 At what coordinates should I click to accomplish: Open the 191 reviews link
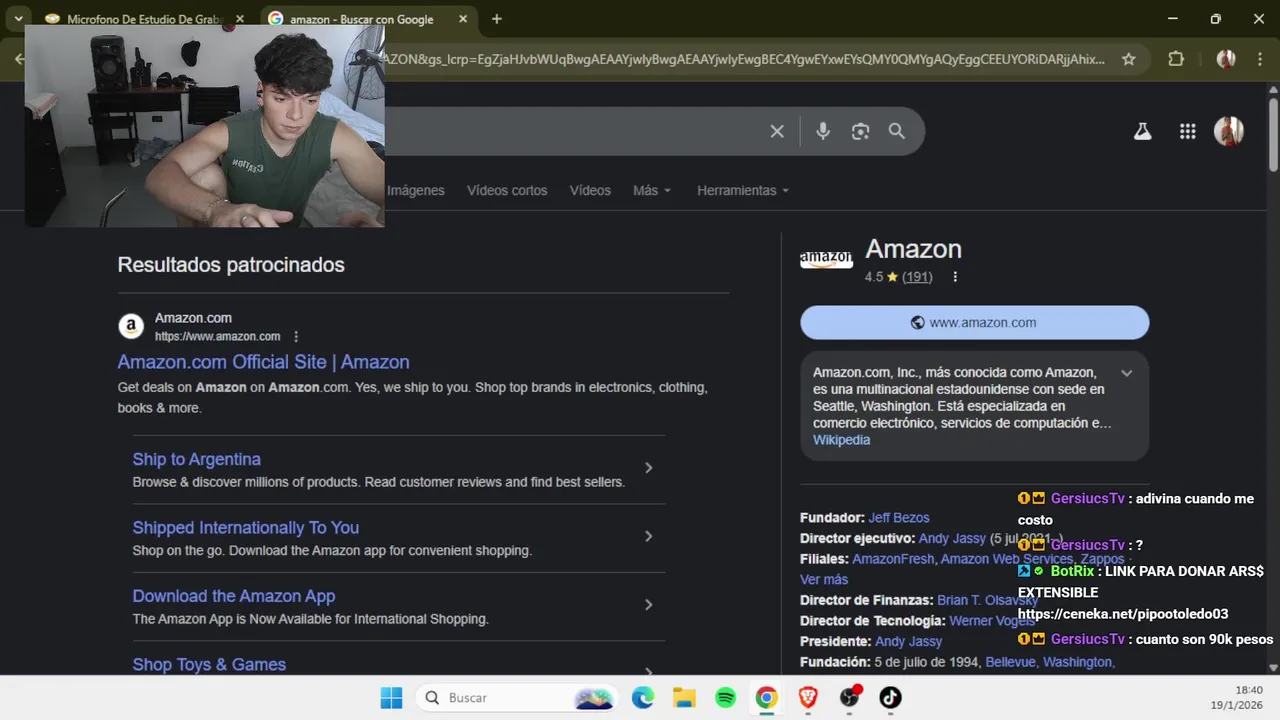tap(917, 277)
